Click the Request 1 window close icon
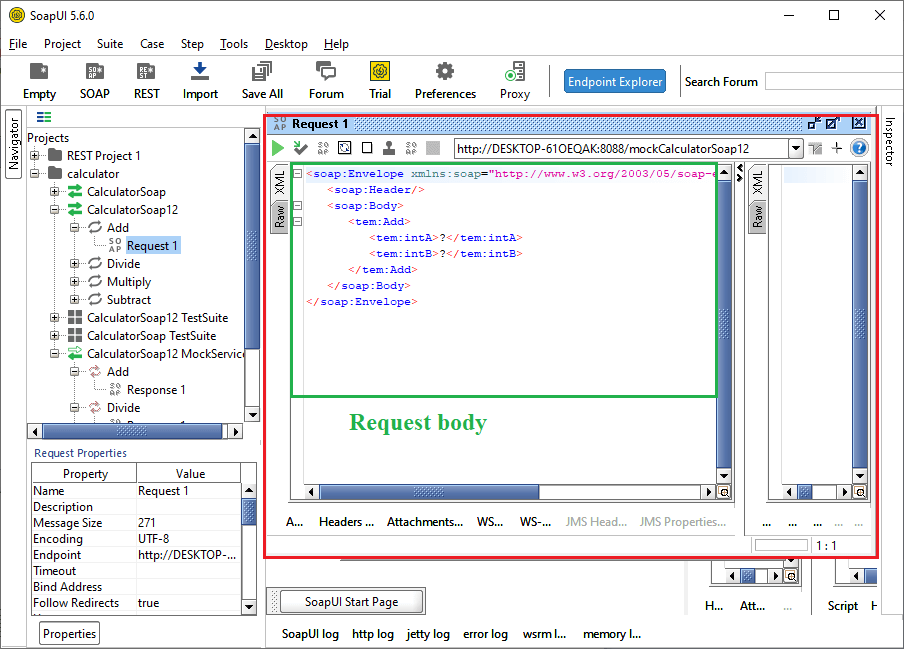 click(x=859, y=123)
